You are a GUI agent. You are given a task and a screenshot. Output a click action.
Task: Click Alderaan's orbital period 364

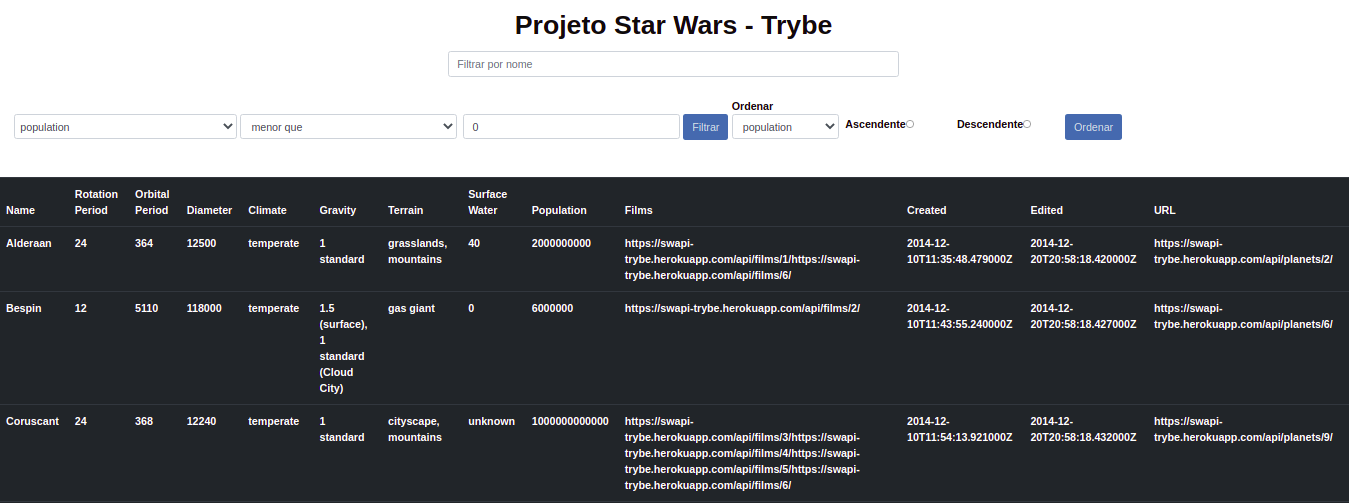tap(144, 243)
